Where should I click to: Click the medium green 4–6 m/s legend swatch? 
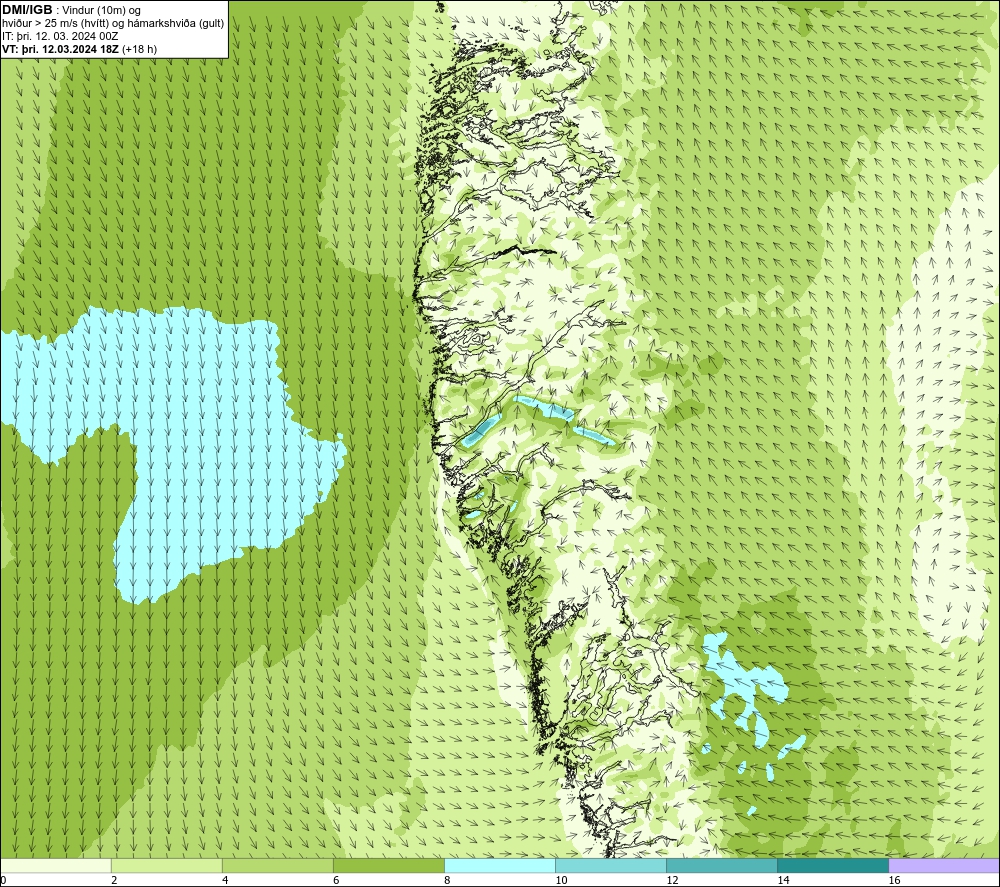point(277,865)
